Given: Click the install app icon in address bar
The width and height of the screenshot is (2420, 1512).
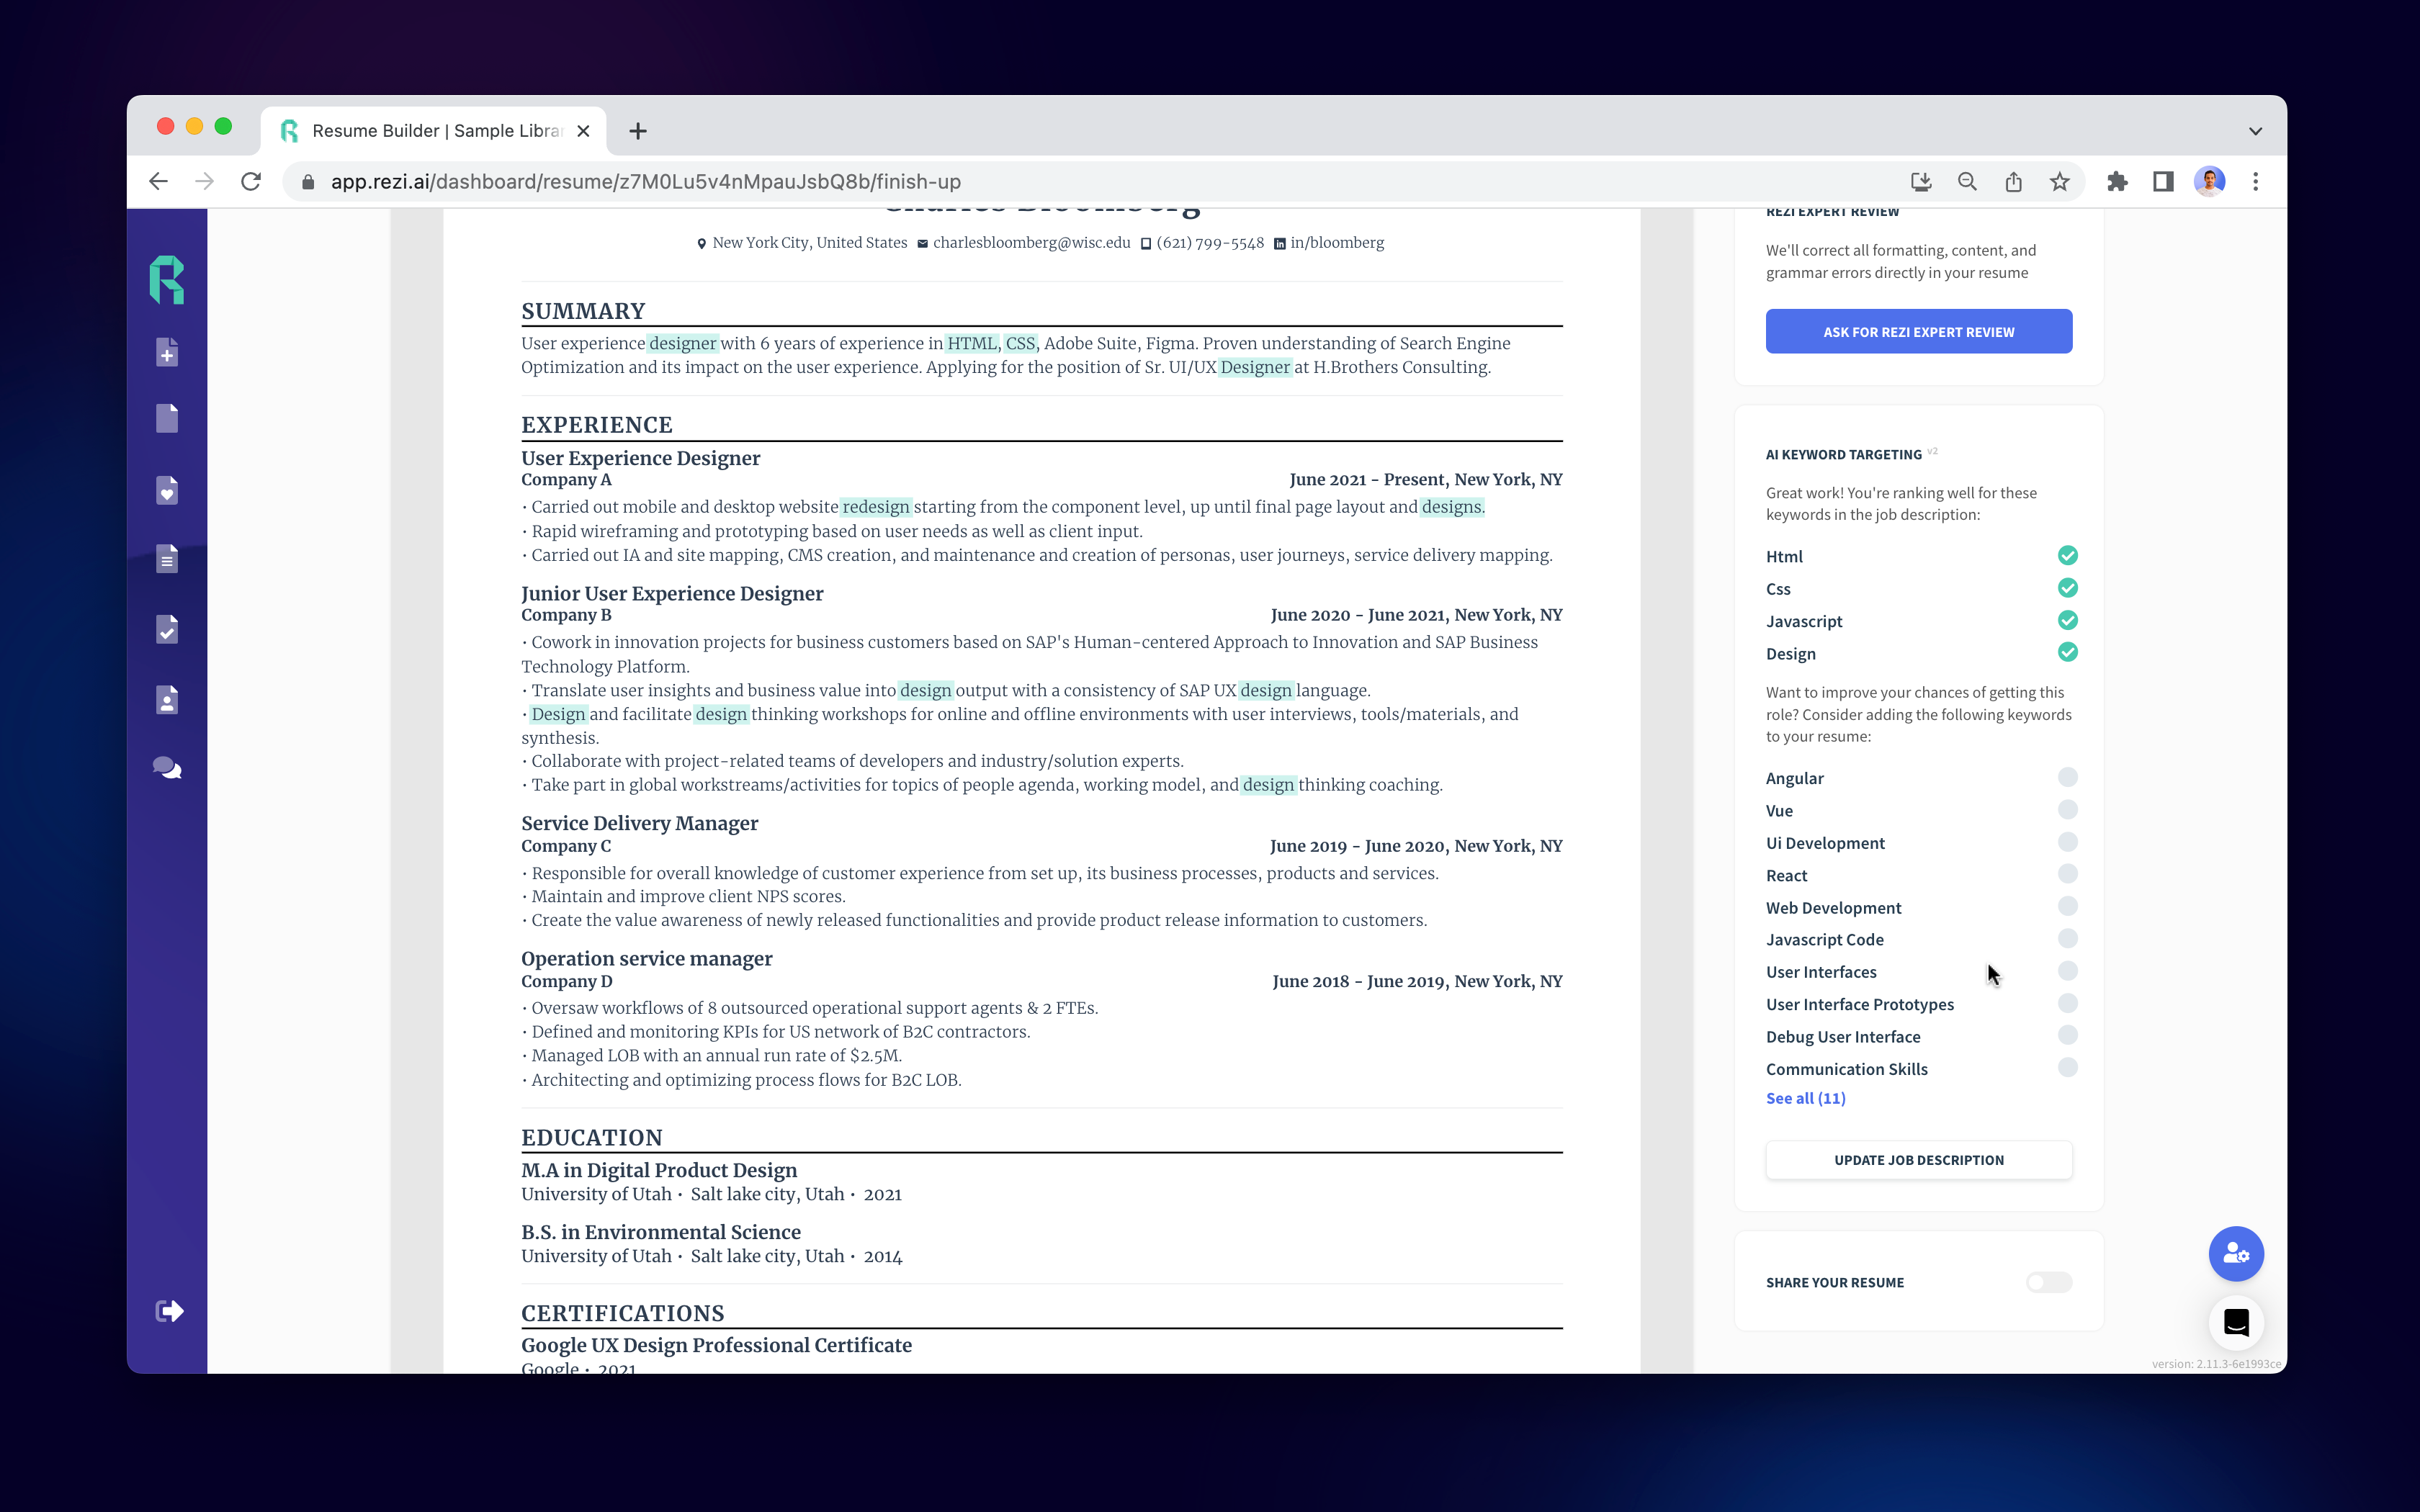Looking at the screenshot, I should tap(1920, 181).
